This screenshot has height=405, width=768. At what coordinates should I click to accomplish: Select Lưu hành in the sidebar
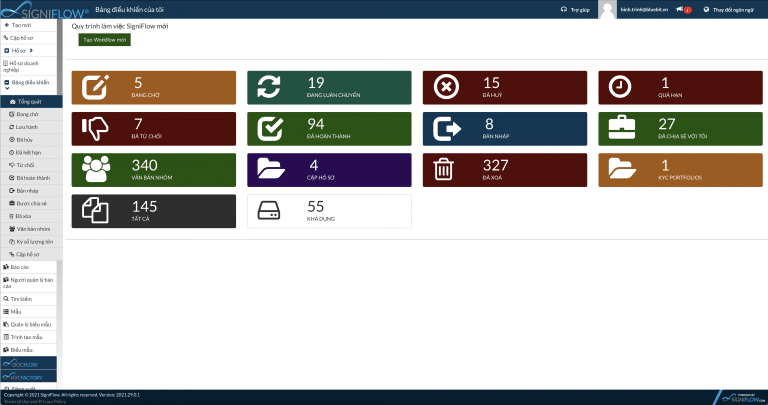tap(28, 127)
